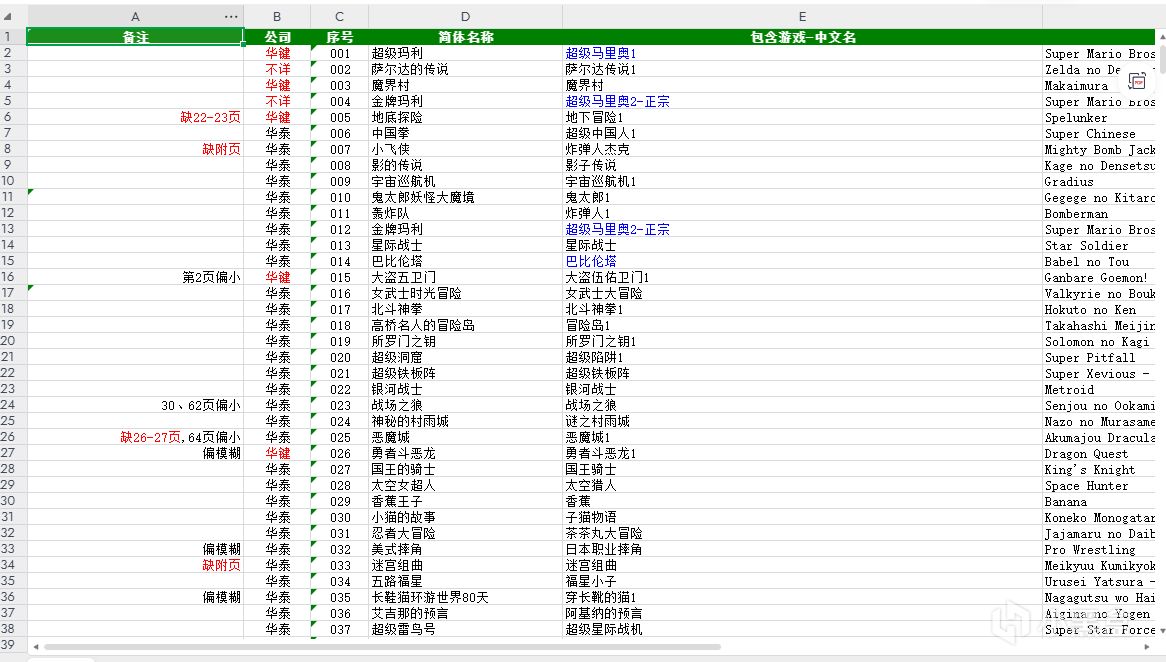Click the horizontal scrollbar left arrow
The image size is (1166, 662).
35,647
